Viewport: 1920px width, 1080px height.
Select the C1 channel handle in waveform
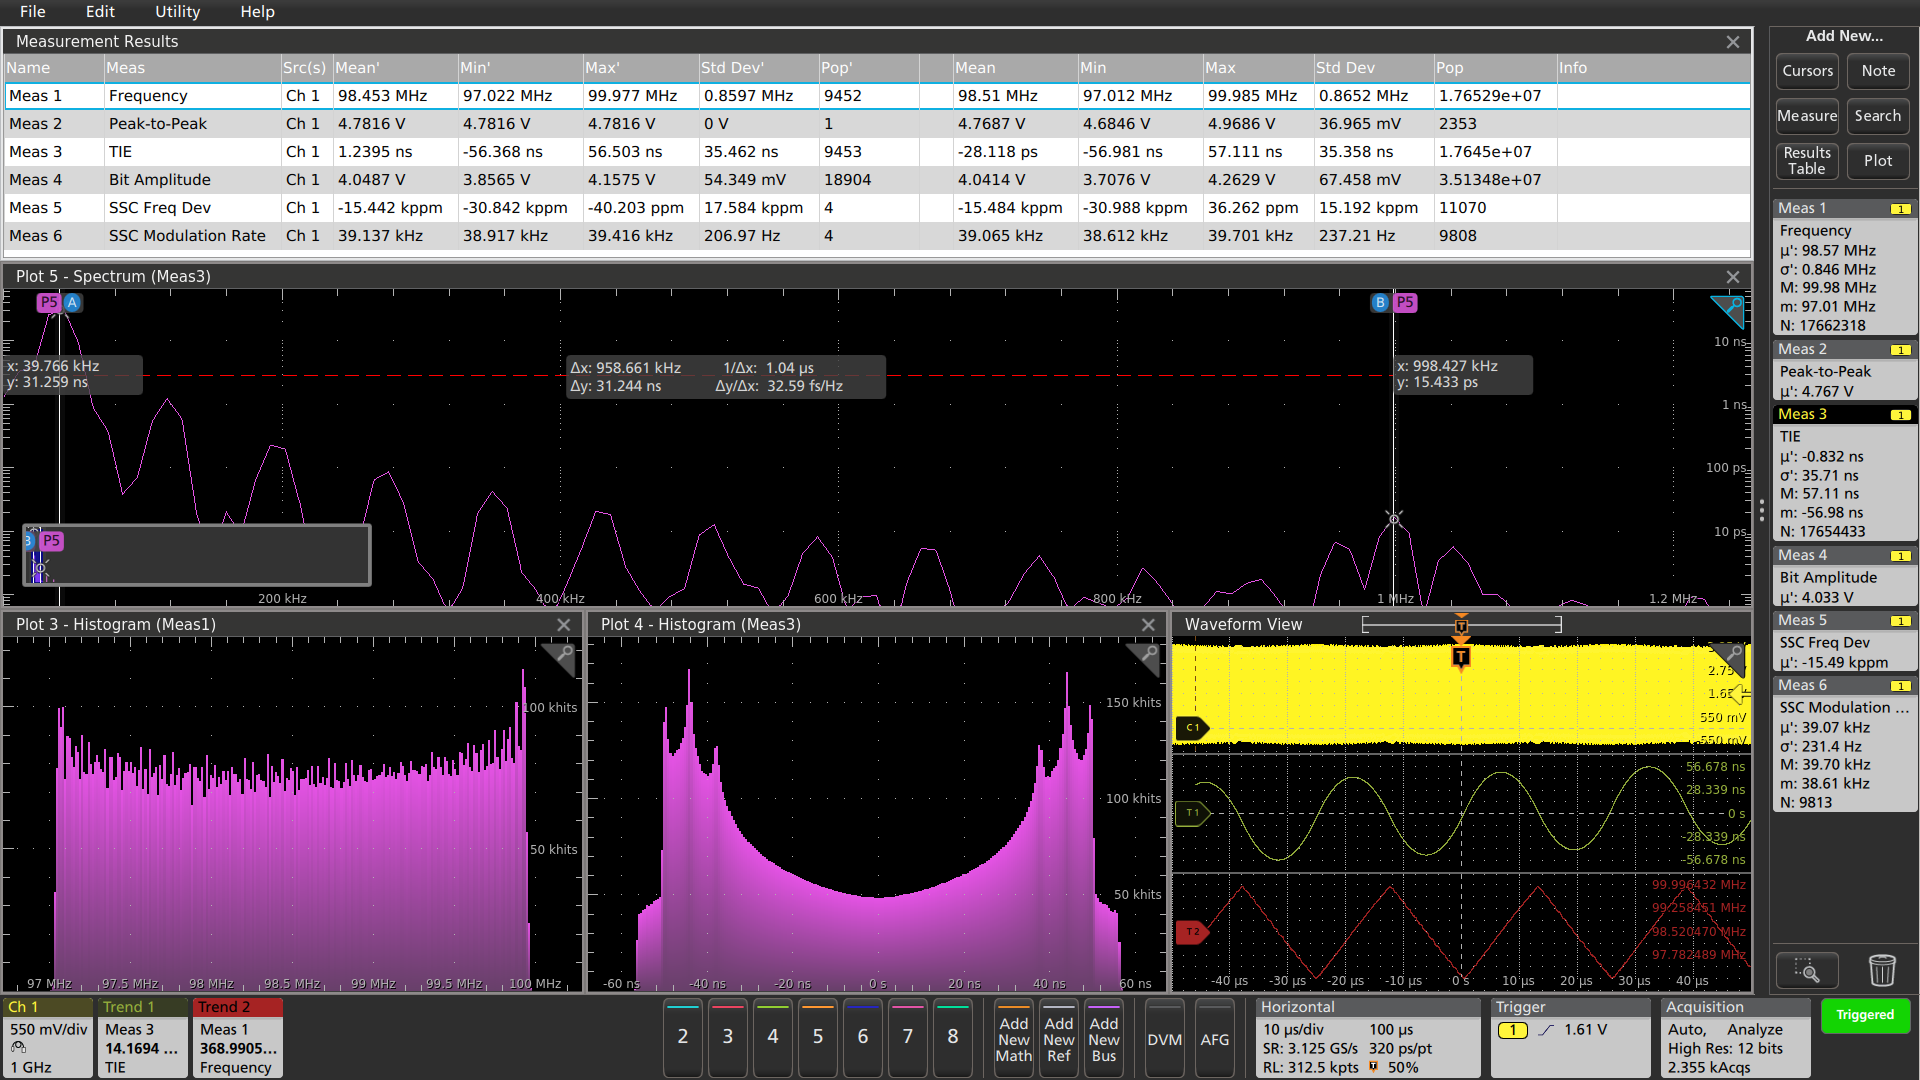coord(1192,728)
